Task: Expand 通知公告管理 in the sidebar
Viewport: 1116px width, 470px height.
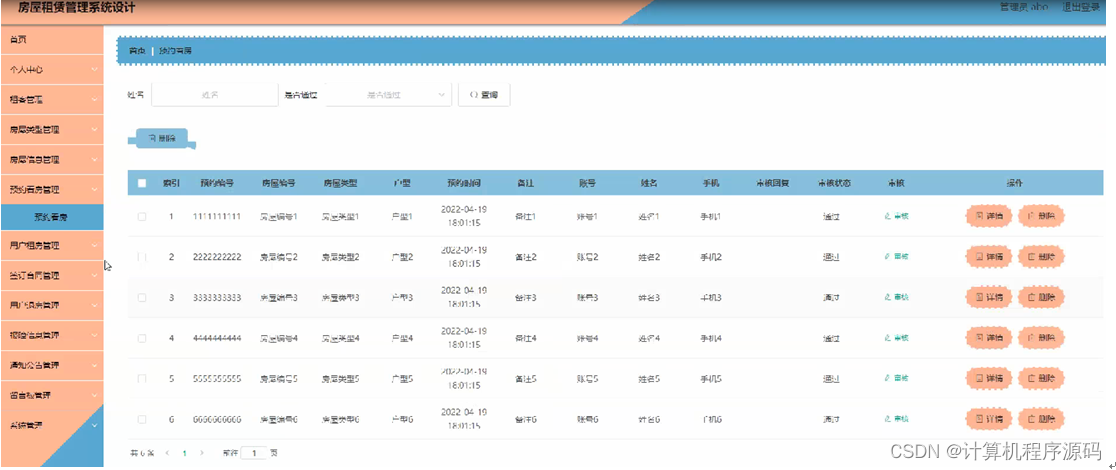Action: pyautogui.click(x=51, y=365)
